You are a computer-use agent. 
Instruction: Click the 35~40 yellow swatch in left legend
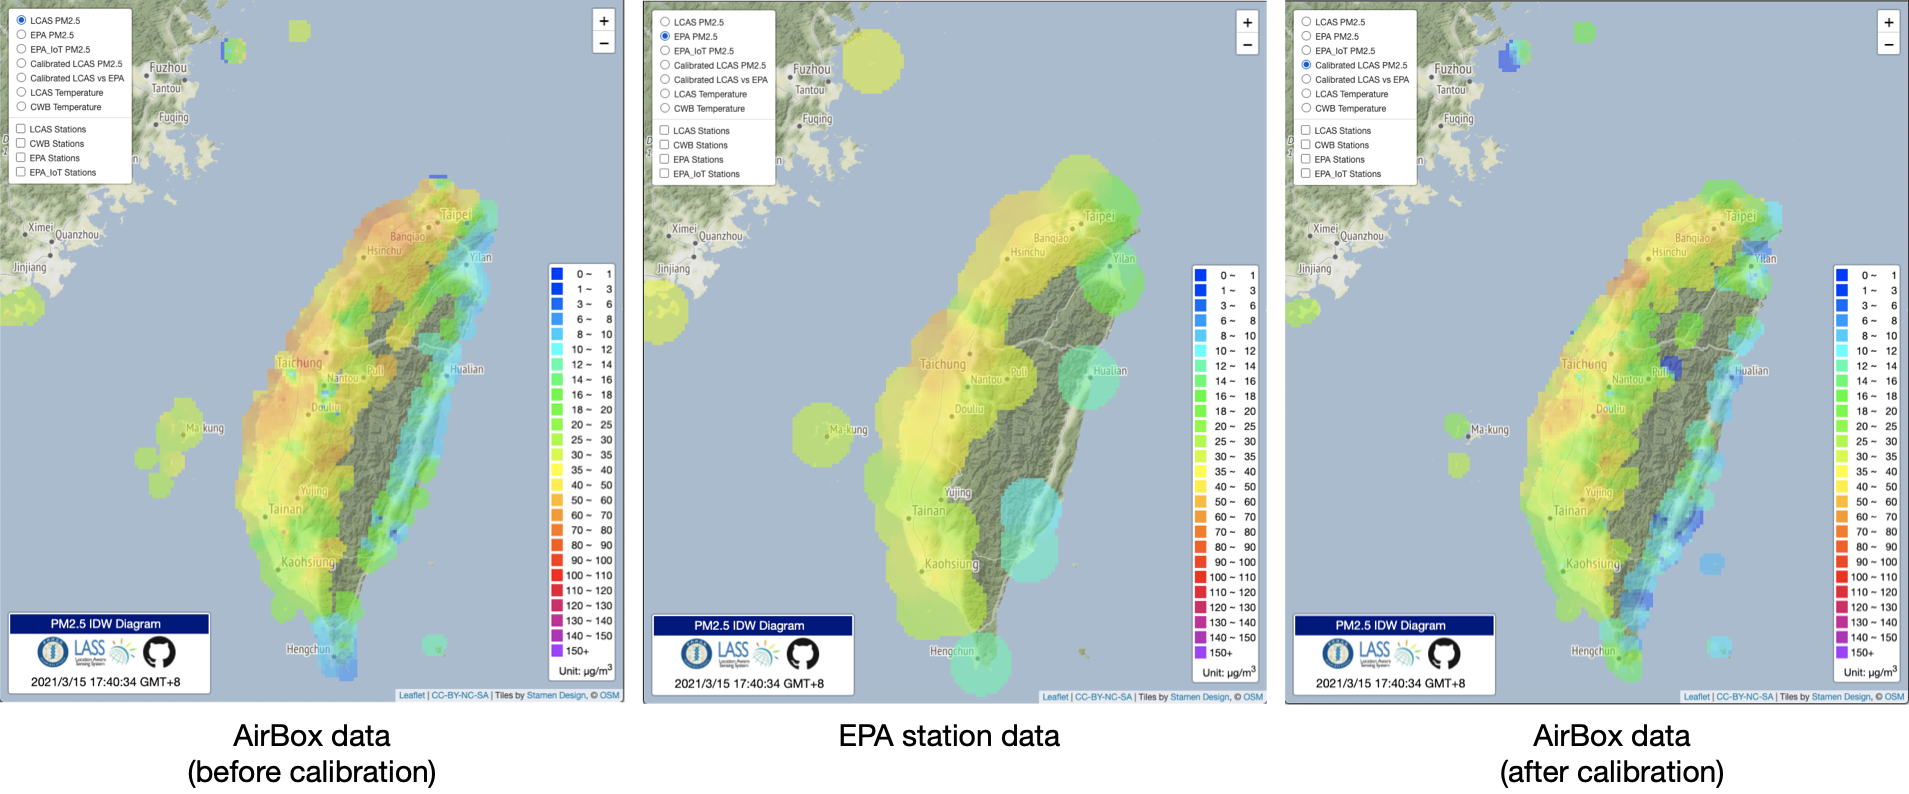[x=557, y=470]
